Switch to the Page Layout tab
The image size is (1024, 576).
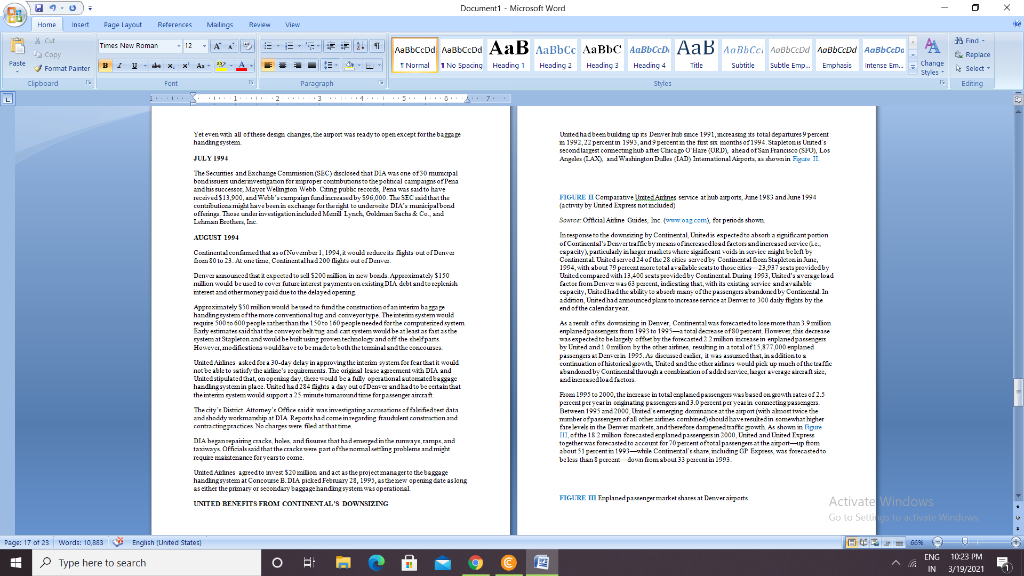click(x=123, y=26)
